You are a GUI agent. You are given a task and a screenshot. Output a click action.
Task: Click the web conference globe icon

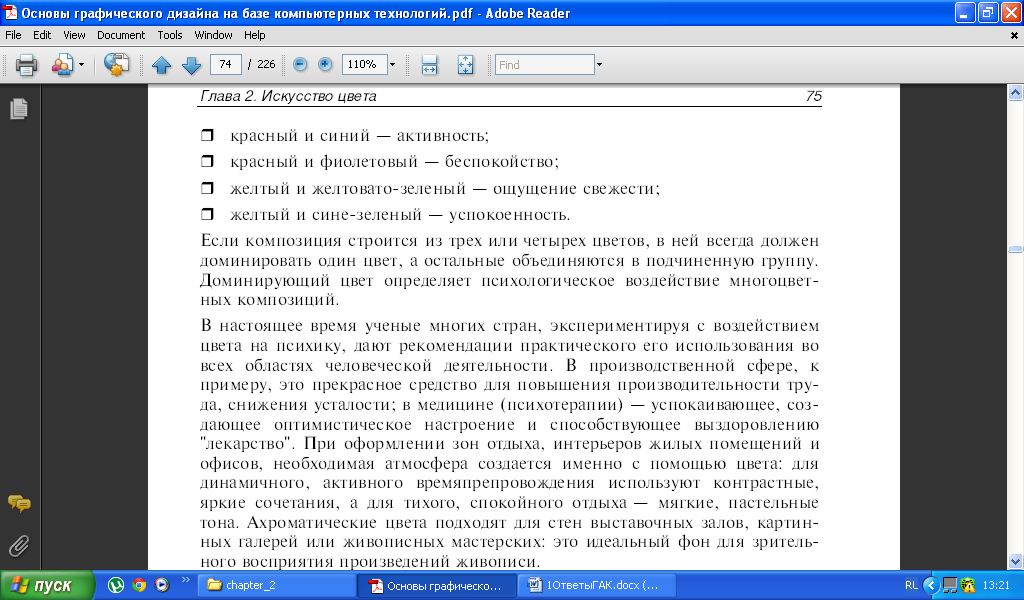pos(116,65)
